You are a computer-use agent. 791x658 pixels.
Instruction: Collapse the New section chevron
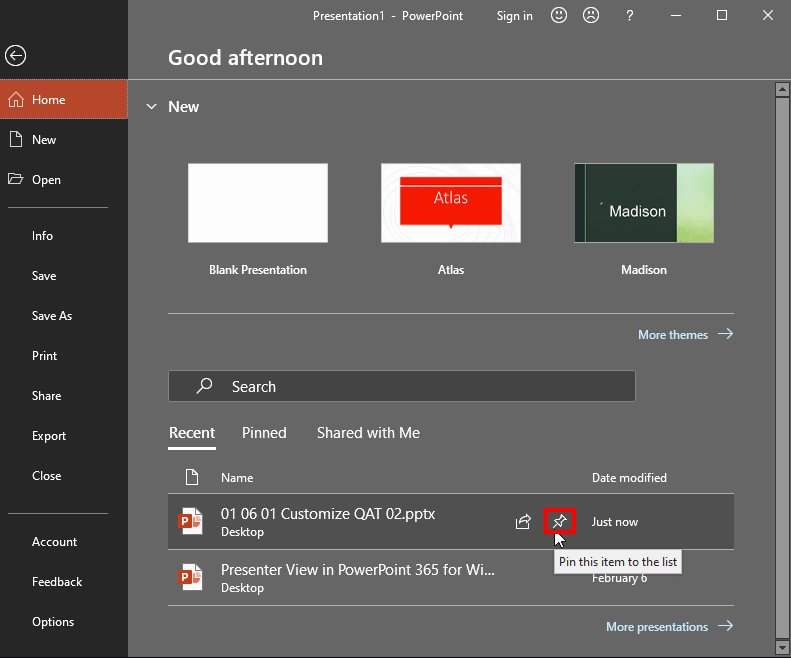[x=152, y=107]
